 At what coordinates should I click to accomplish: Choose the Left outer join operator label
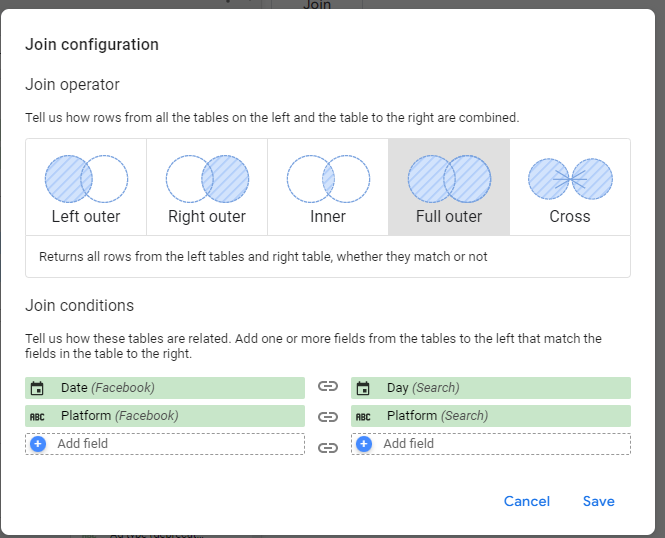86,216
